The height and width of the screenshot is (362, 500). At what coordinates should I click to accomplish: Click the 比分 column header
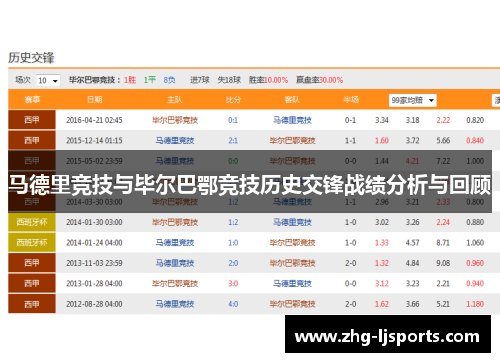pyautogui.click(x=233, y=100)
